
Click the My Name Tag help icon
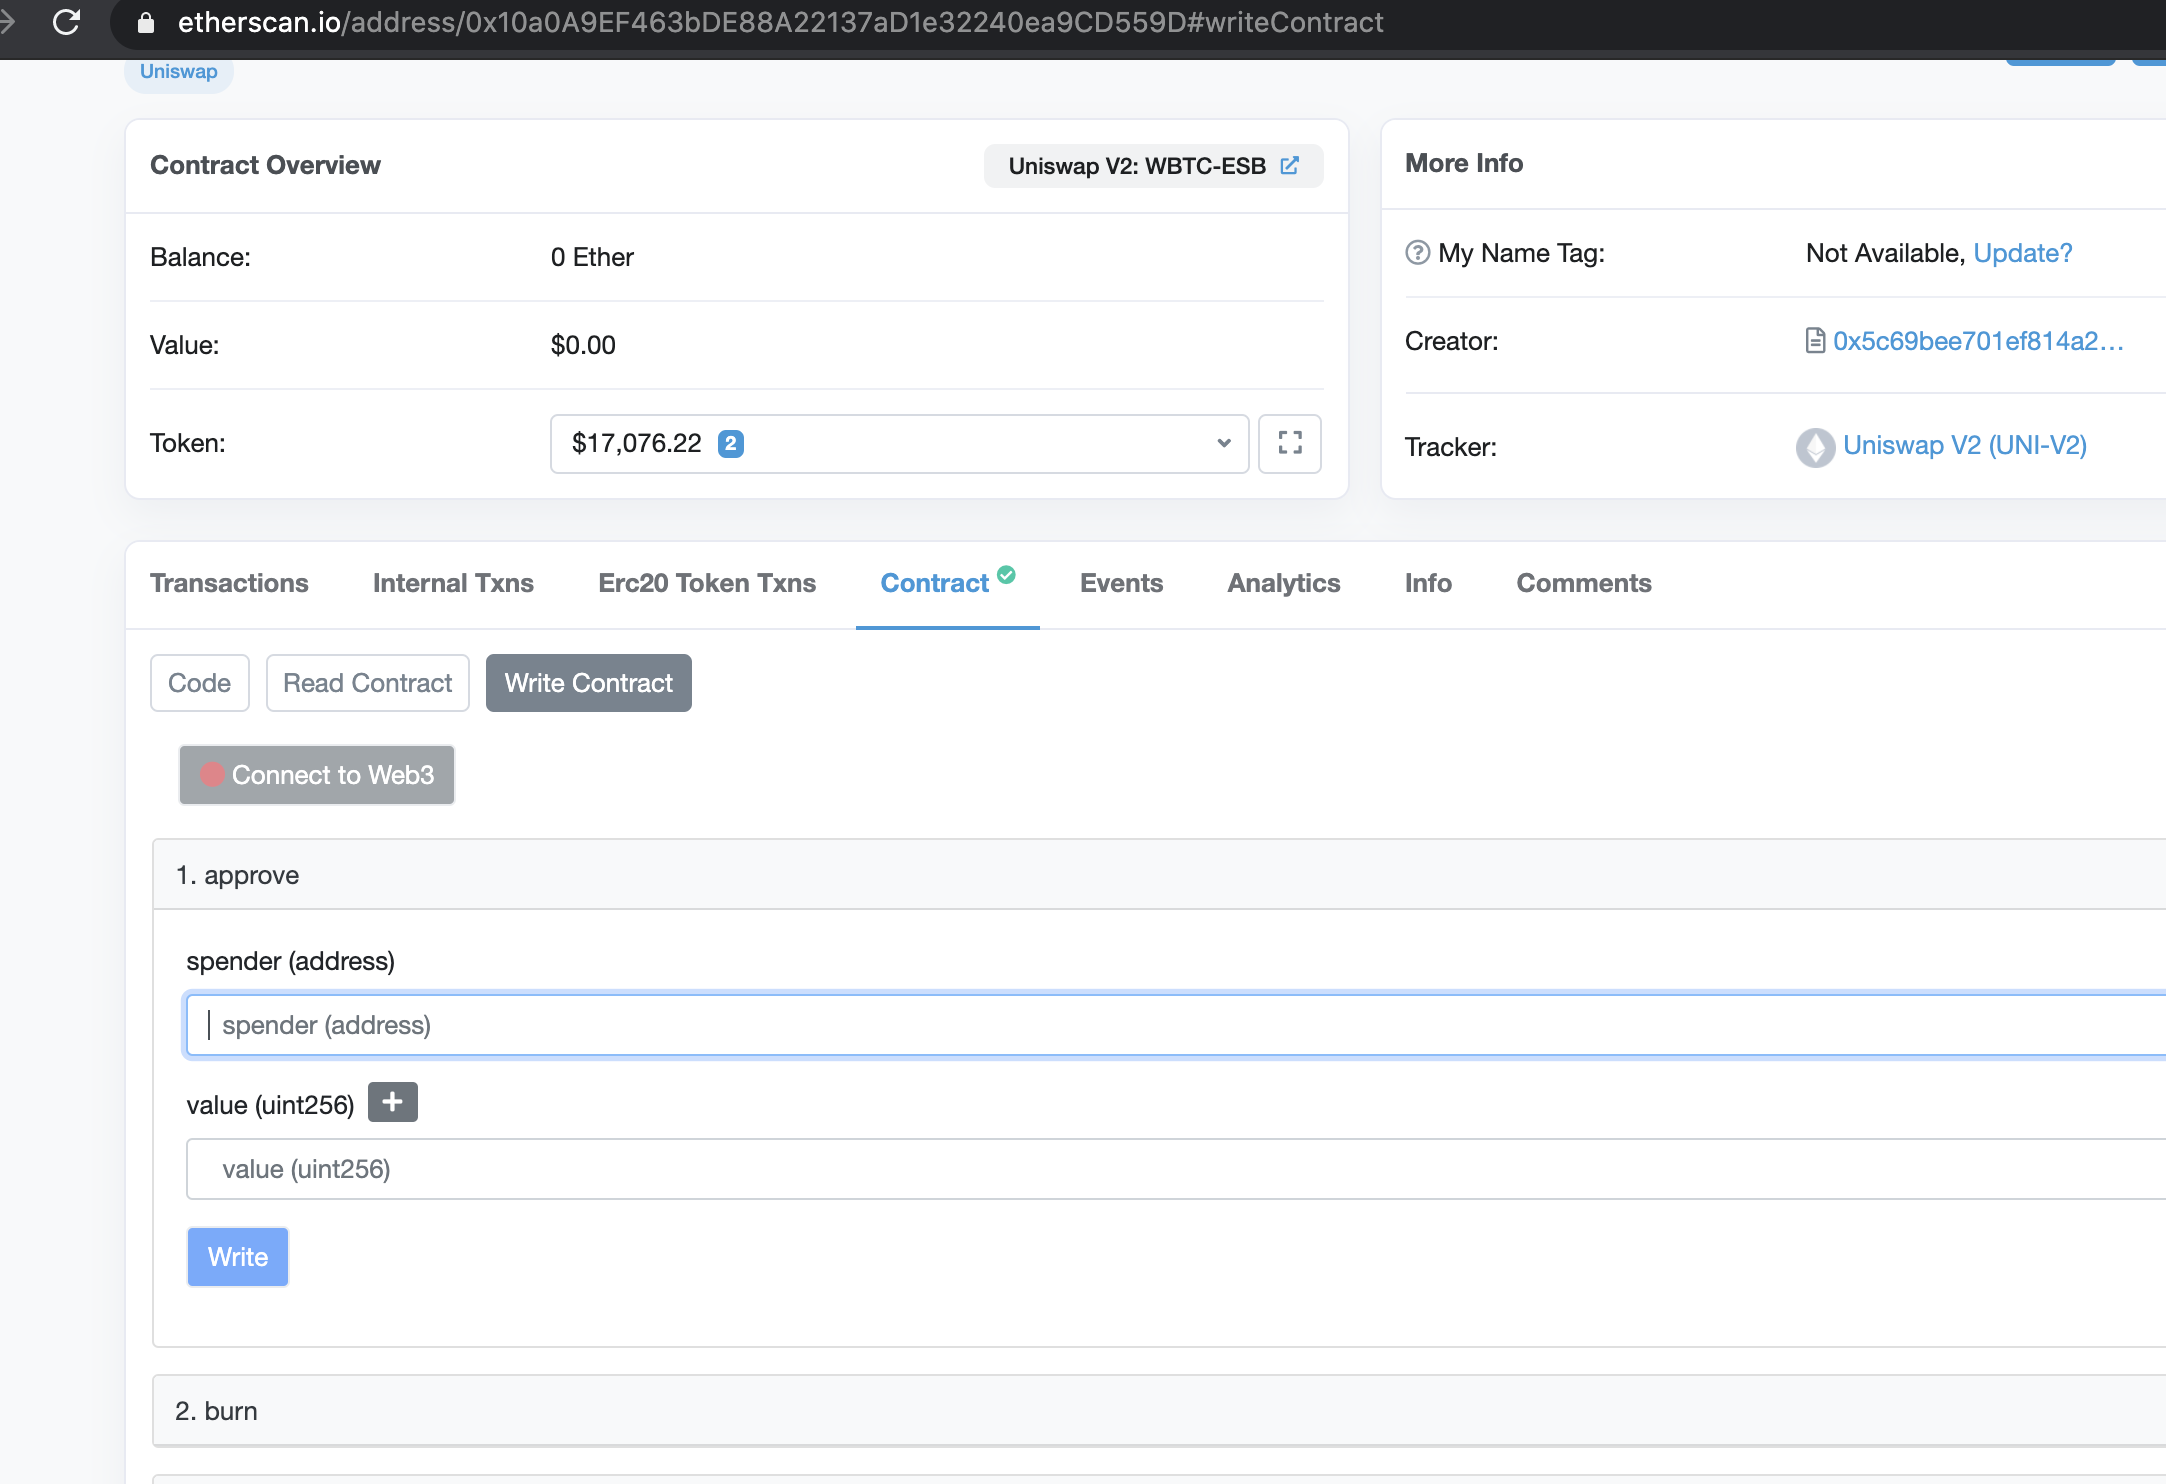click(1417, 253)
